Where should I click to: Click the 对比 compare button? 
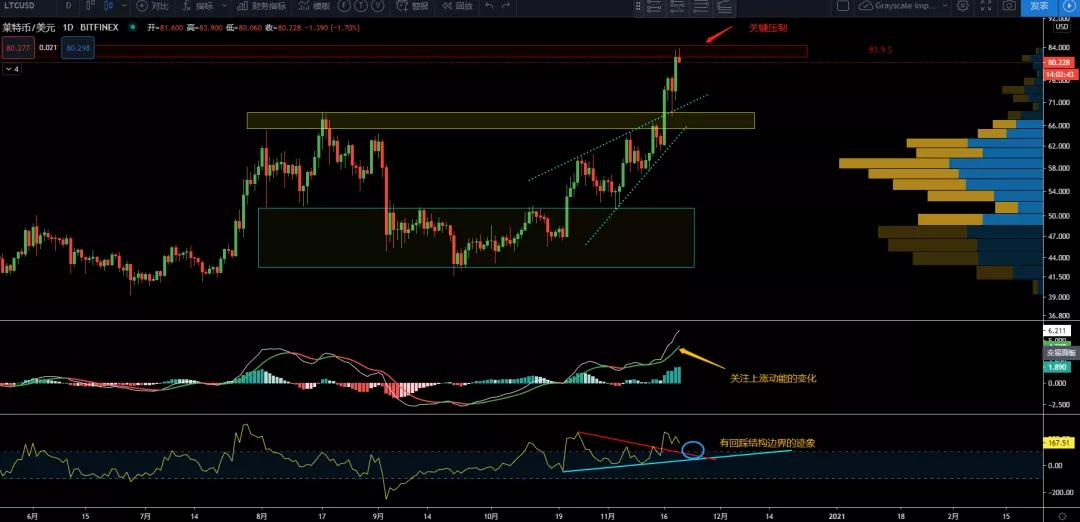click(152, 6)
